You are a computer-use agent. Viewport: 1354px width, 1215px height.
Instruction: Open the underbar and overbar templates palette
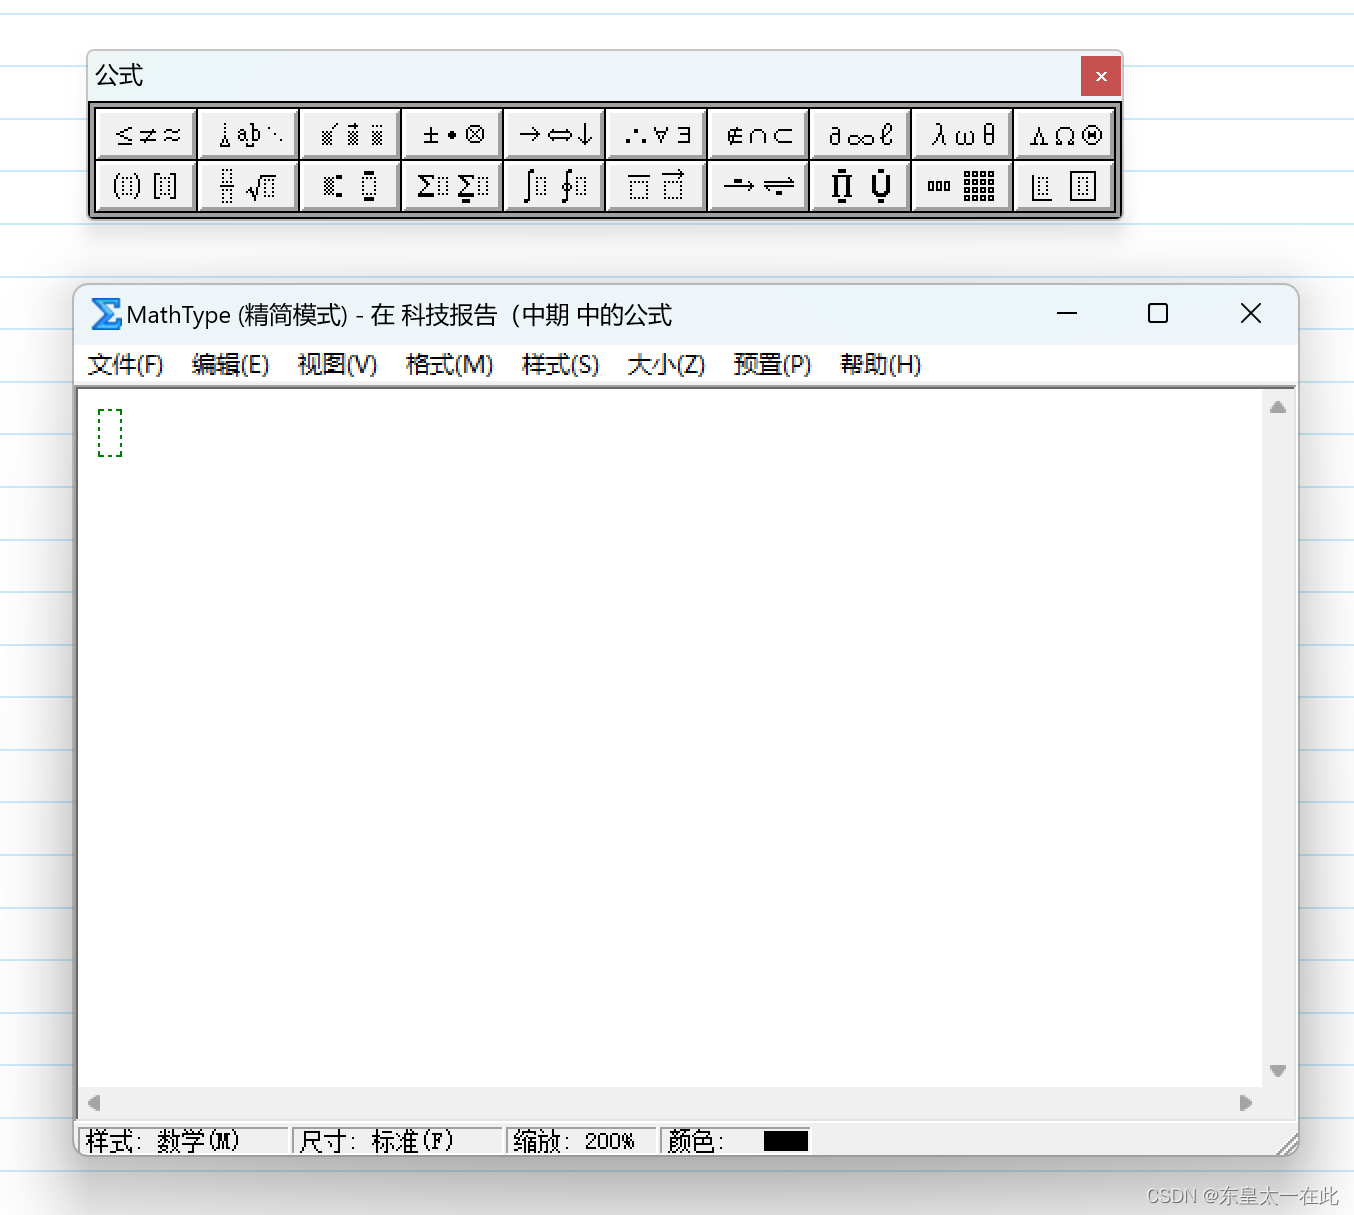coord(657,185)
